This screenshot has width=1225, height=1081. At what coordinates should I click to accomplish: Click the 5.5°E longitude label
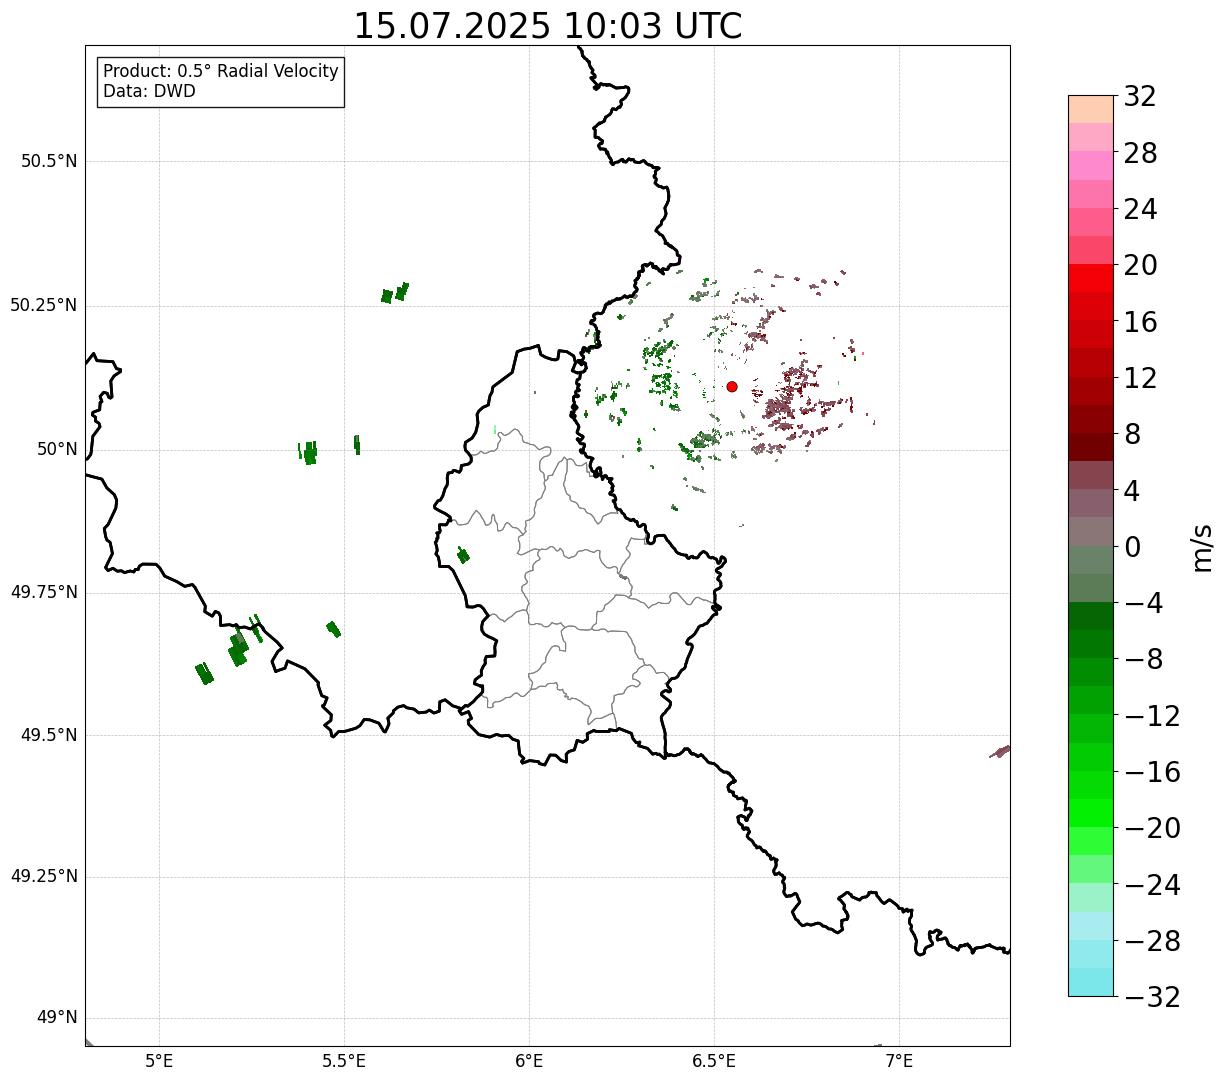coord(344,1060)
